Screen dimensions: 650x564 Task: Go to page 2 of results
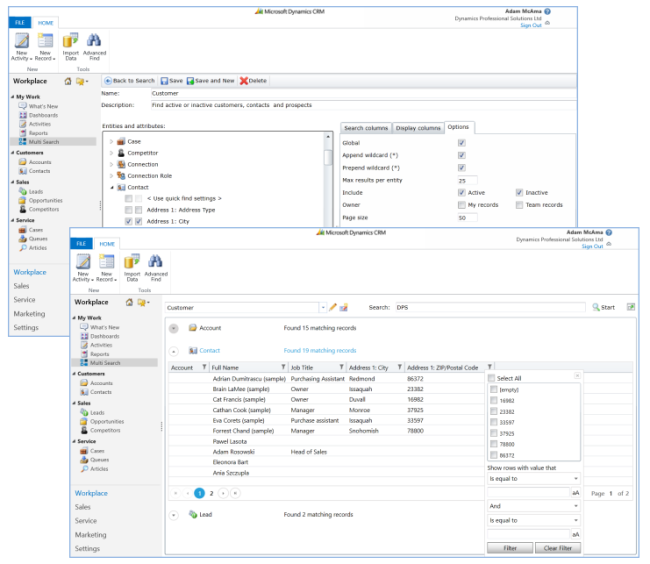click(211, 493)
